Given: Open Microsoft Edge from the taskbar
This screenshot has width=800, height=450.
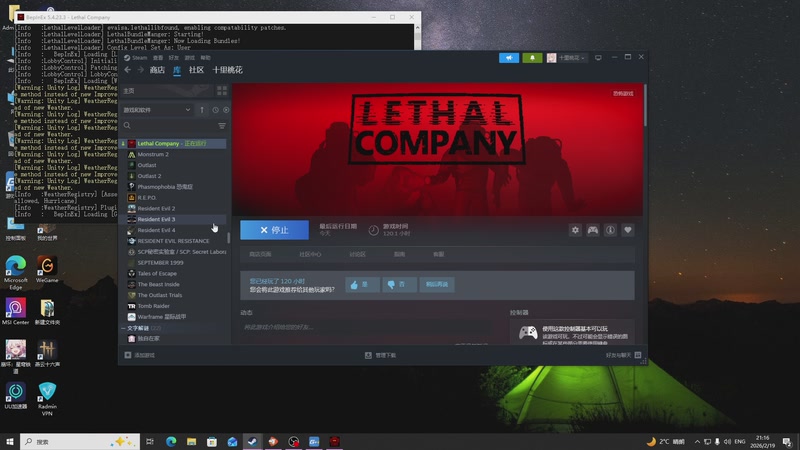Looking at the screenshot, I should tap(170, 442).
